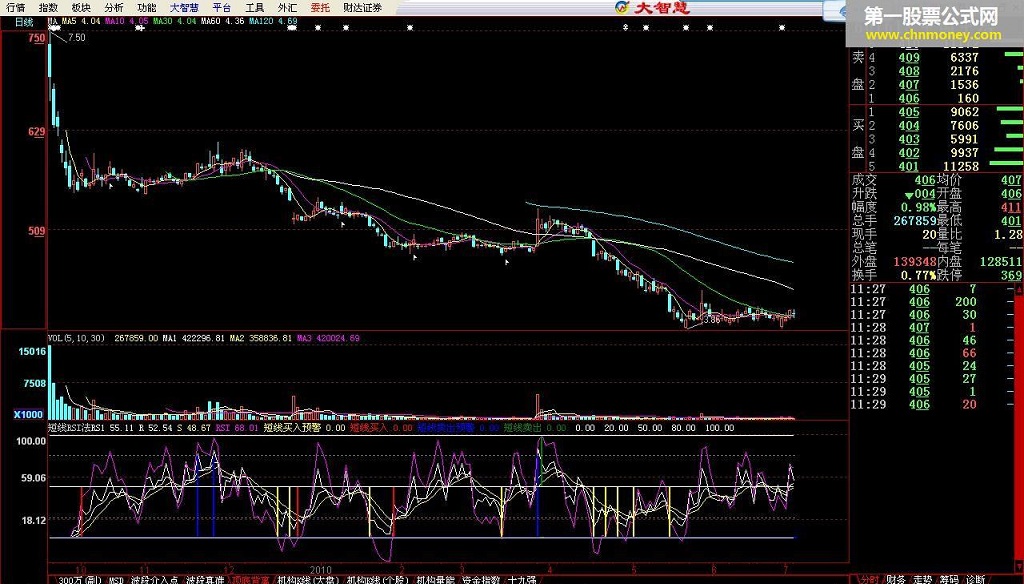Screen dimensions: 1024x584
Task: Click the 换手 value 0.77%
Action: coord(919,275)
